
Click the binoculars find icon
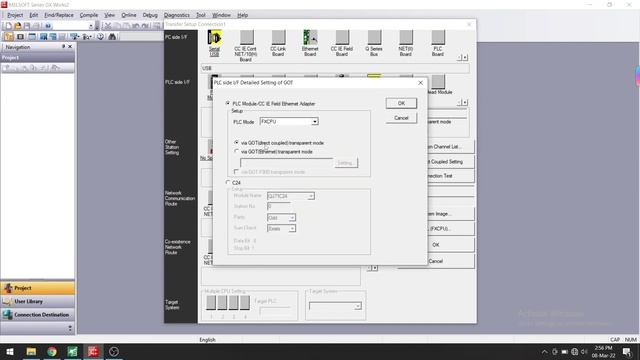click(112, 37)
